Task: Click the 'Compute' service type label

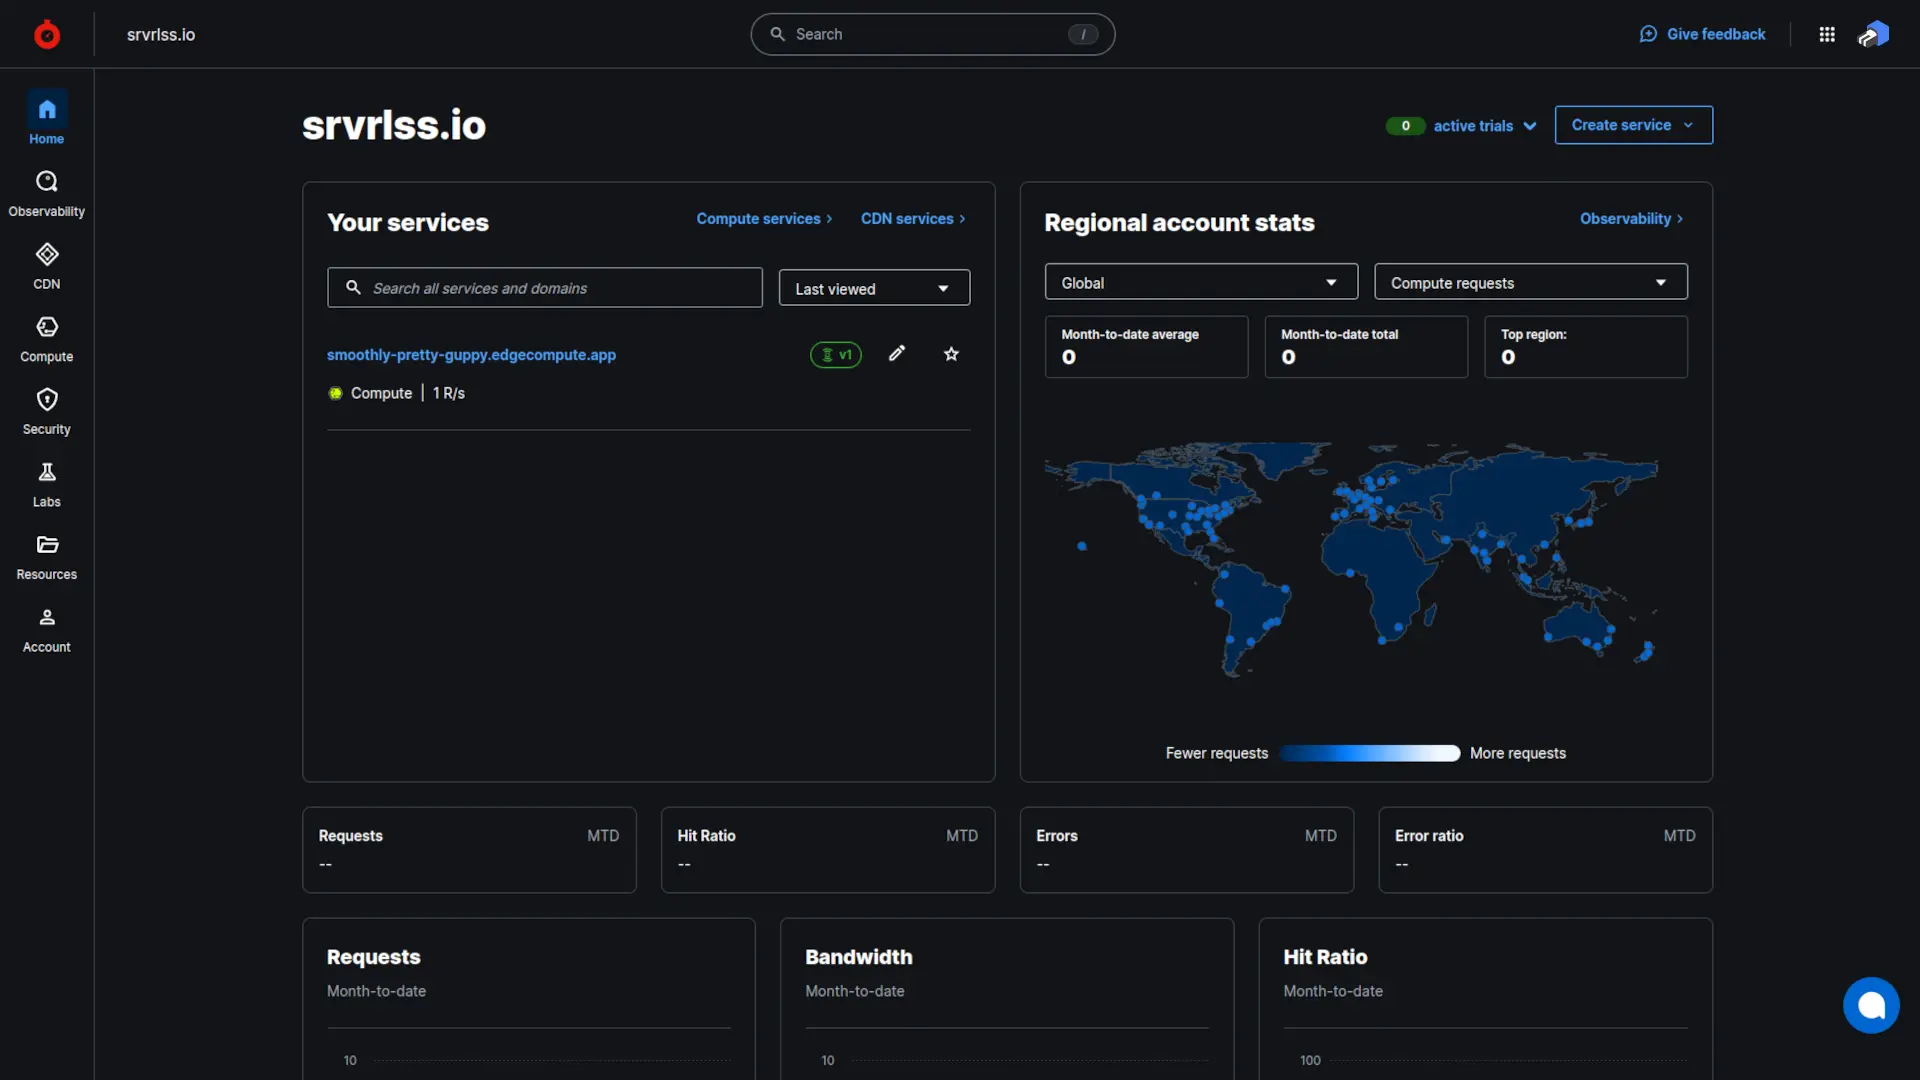Action: coord(381,393)
